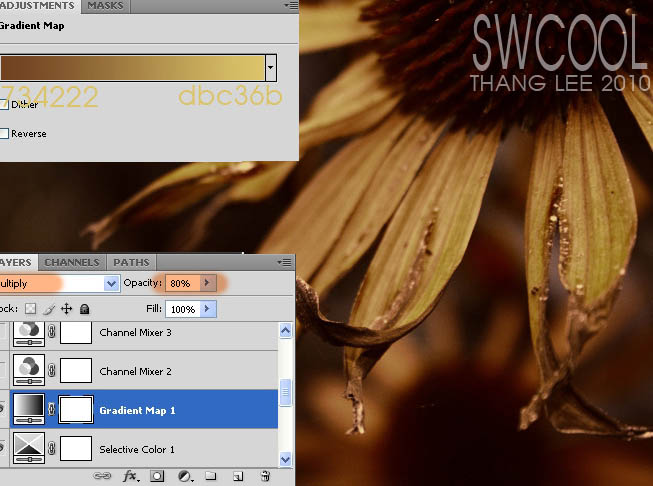Click Channel Mixer 3 adjustment thumbnail
Image resolution: width=653 pixels, height=486 pixels.
(x=29, y=334)
